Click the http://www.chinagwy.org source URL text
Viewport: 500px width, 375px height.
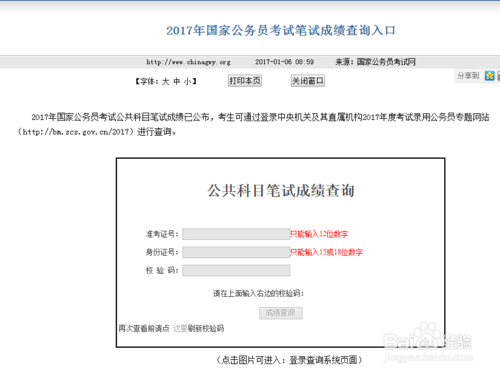pyautogui.click(x=188, y=62)
